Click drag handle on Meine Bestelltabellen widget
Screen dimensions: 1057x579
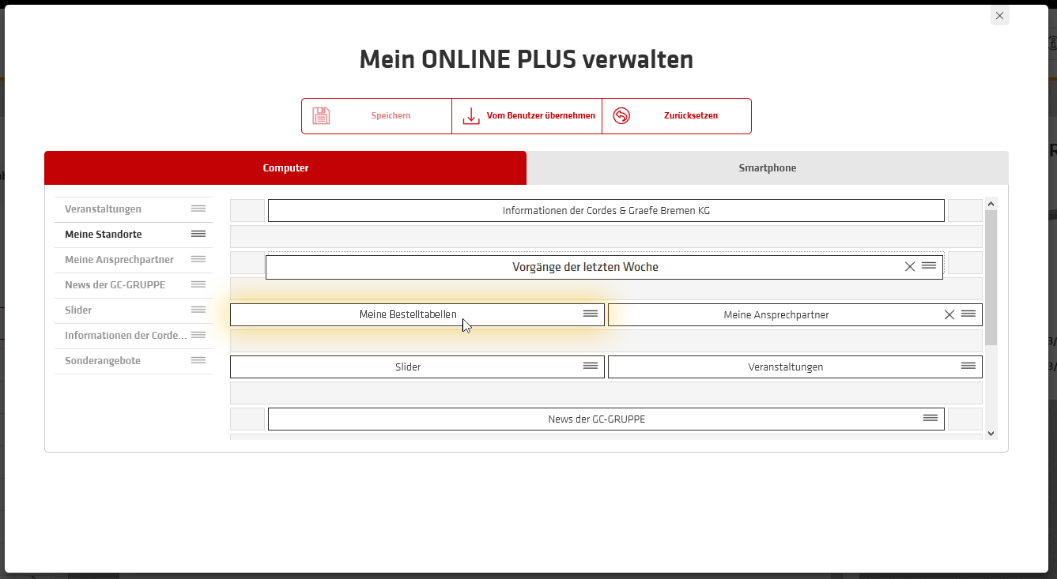pos(590,314)
